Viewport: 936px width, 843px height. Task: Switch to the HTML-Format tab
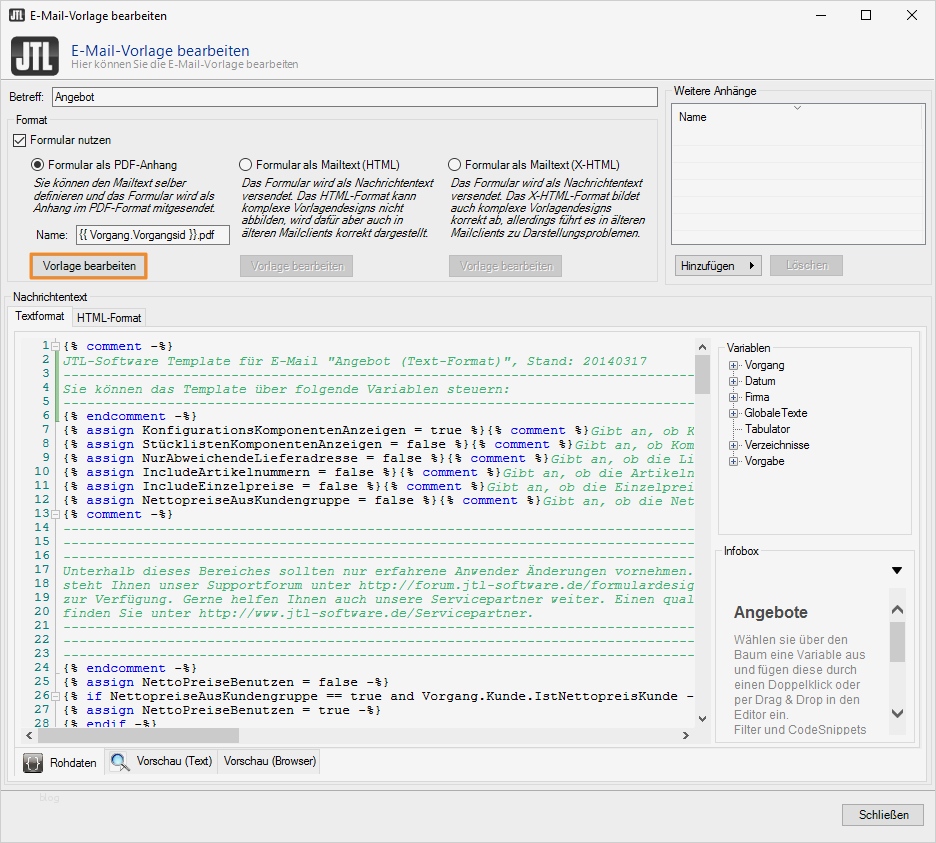click(x=109, y=317)
